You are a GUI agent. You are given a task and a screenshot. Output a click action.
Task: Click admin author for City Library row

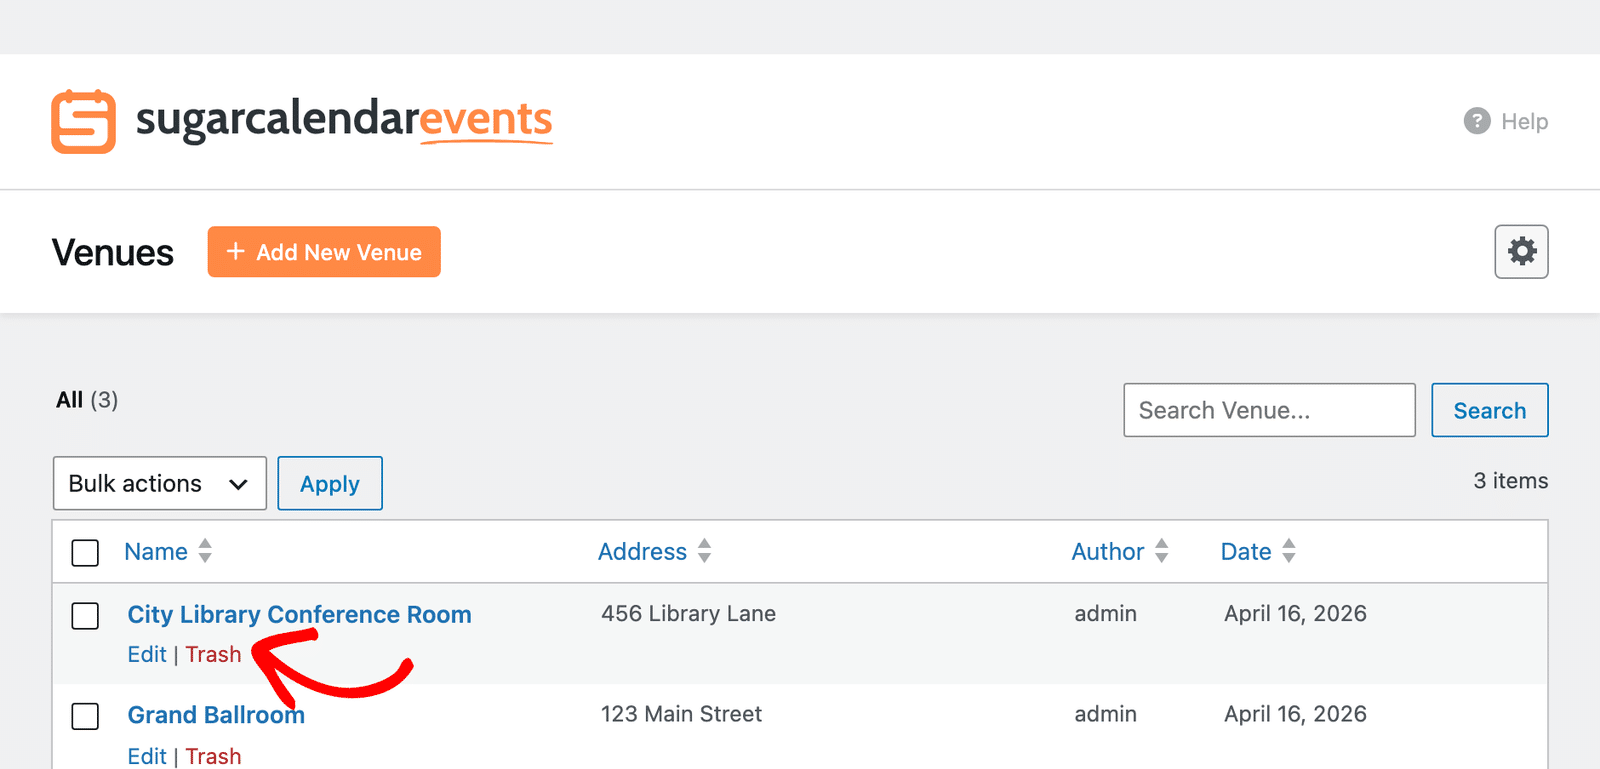pyautogui.click(x=1105, y=613)
